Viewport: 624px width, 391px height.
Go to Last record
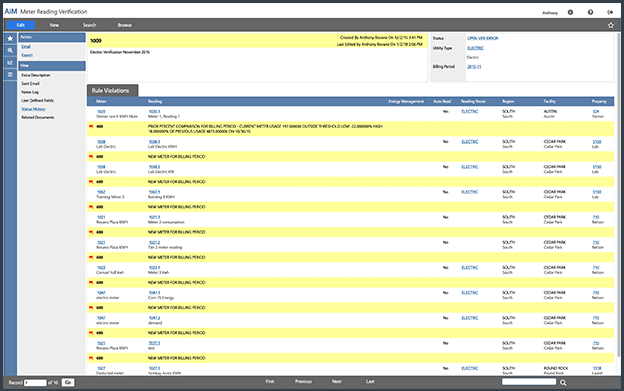pyautogui.click(x=370, y=381)
